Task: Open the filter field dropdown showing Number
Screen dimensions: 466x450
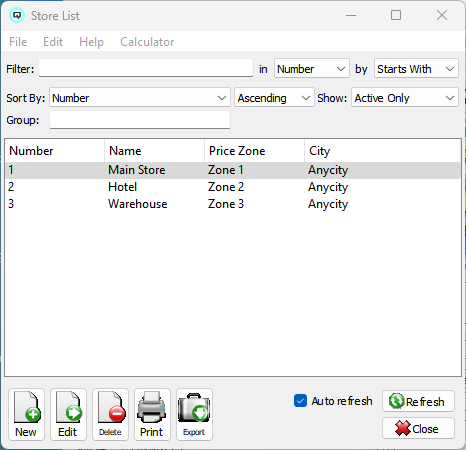Action: point(312,69)
